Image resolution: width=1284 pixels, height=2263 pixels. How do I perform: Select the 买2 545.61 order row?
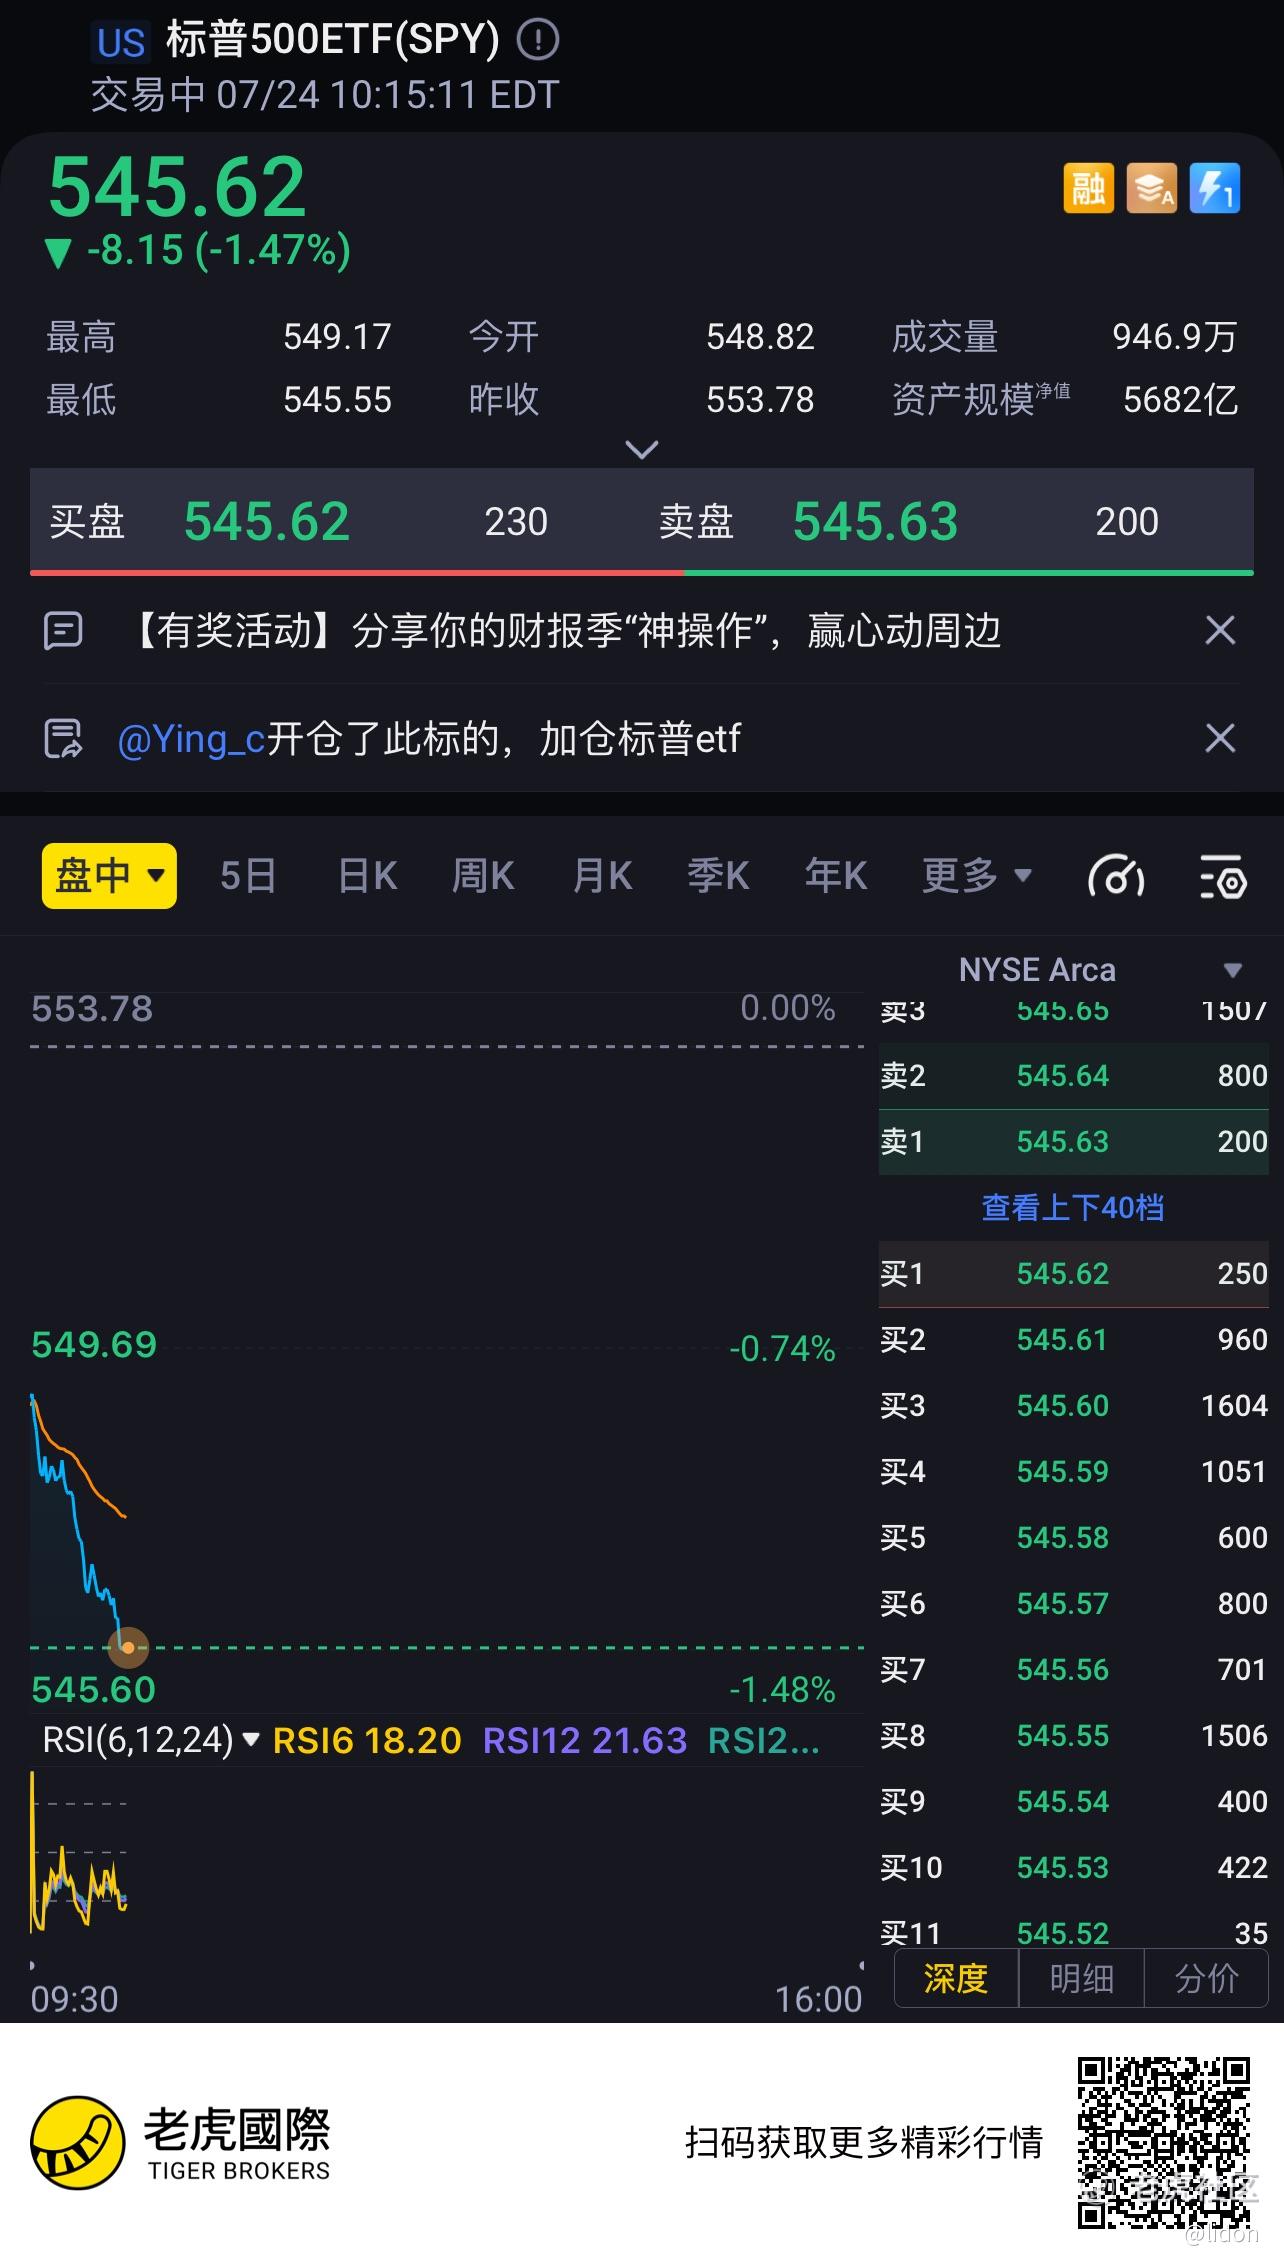[1073, 1340]
